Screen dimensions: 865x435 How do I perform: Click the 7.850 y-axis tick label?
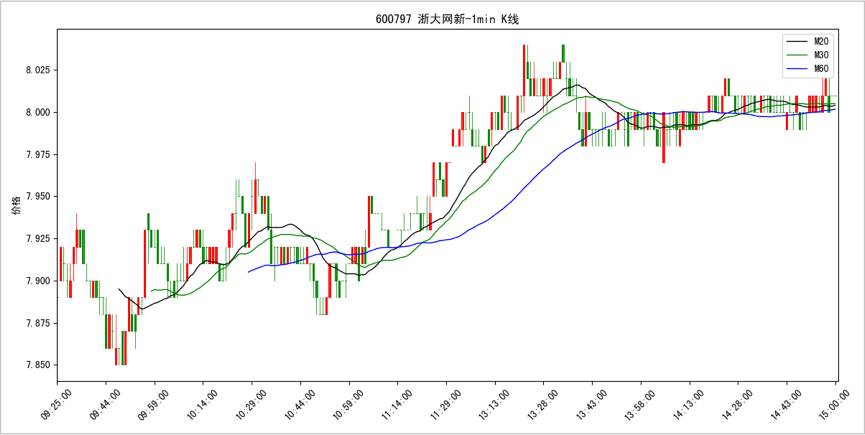[39, 364]
